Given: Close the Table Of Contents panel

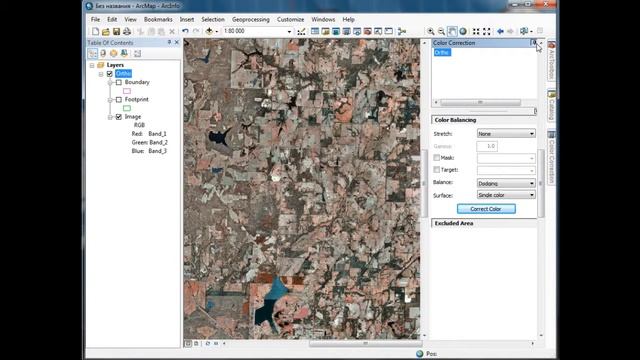Looking at the screenshot, I should 177,42.
